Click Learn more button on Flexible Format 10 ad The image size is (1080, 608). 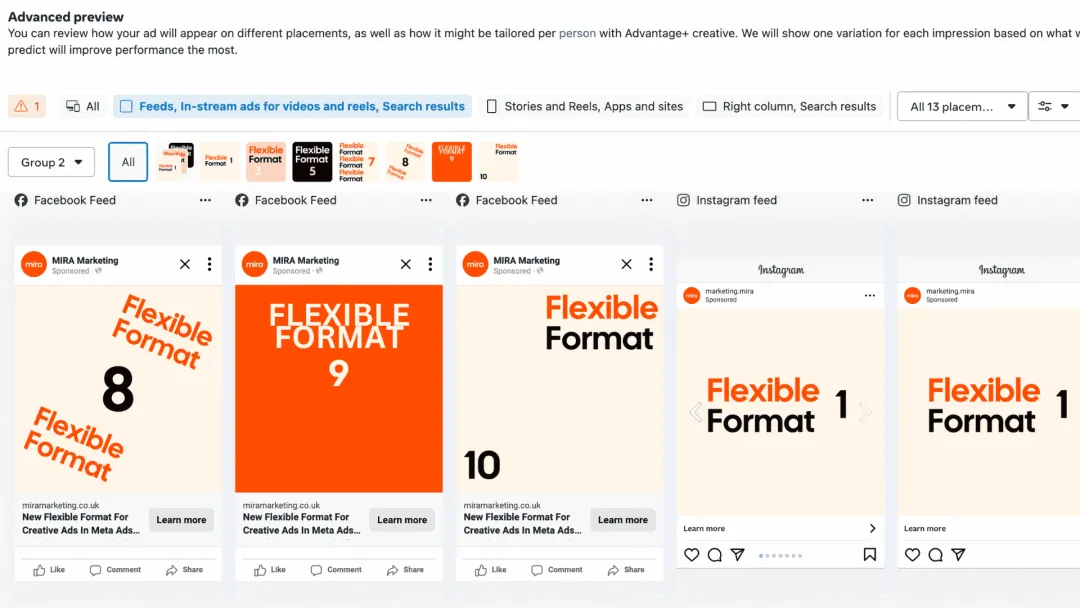(623, 520)
